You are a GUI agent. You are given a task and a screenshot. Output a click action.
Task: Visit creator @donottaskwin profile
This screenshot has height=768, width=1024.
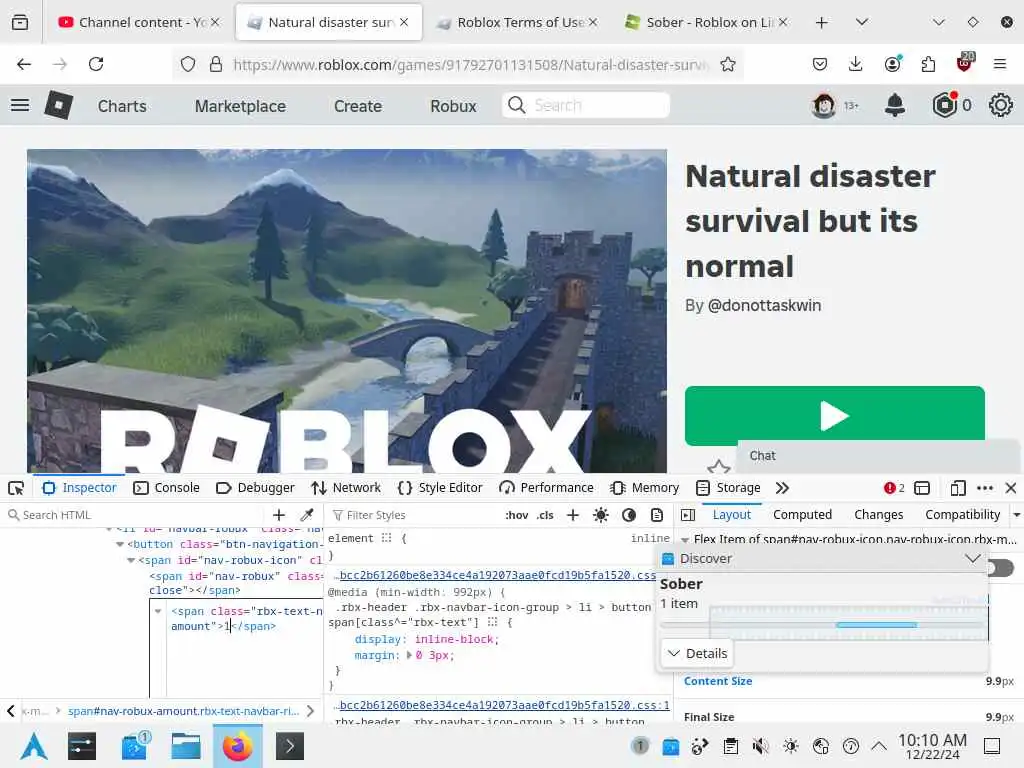pos(764,306)
